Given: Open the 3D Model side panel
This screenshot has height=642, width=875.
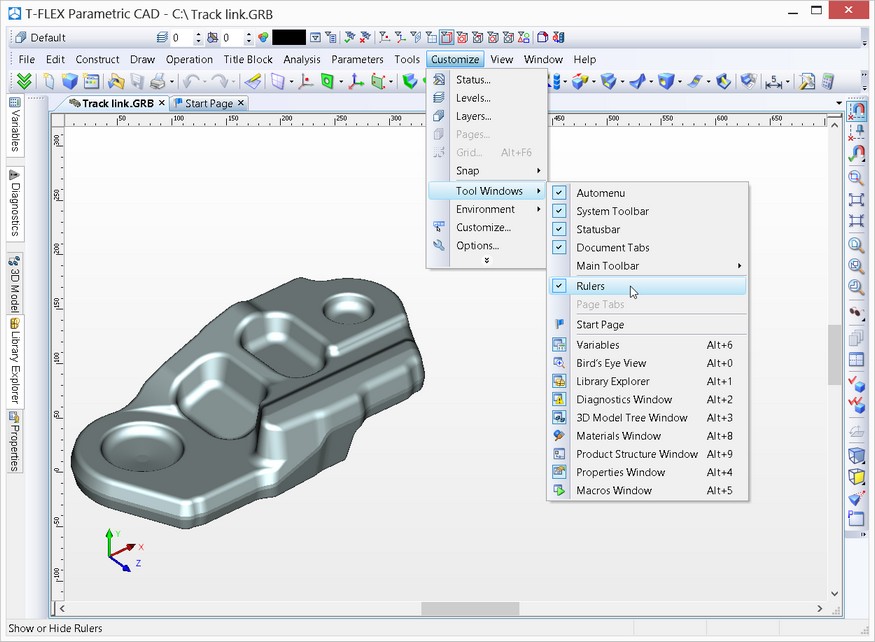Looking at the screenshot, I should click(15, 283).
